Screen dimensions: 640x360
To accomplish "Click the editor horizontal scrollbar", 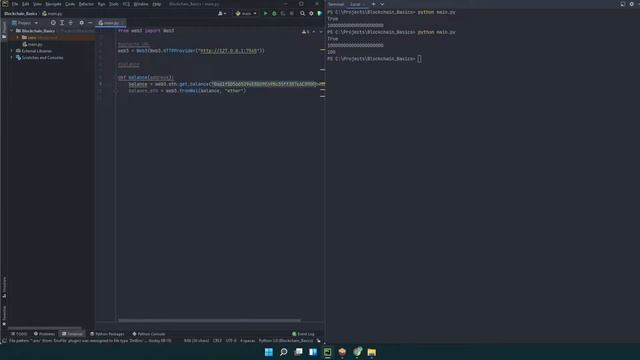I will point(209,320).
